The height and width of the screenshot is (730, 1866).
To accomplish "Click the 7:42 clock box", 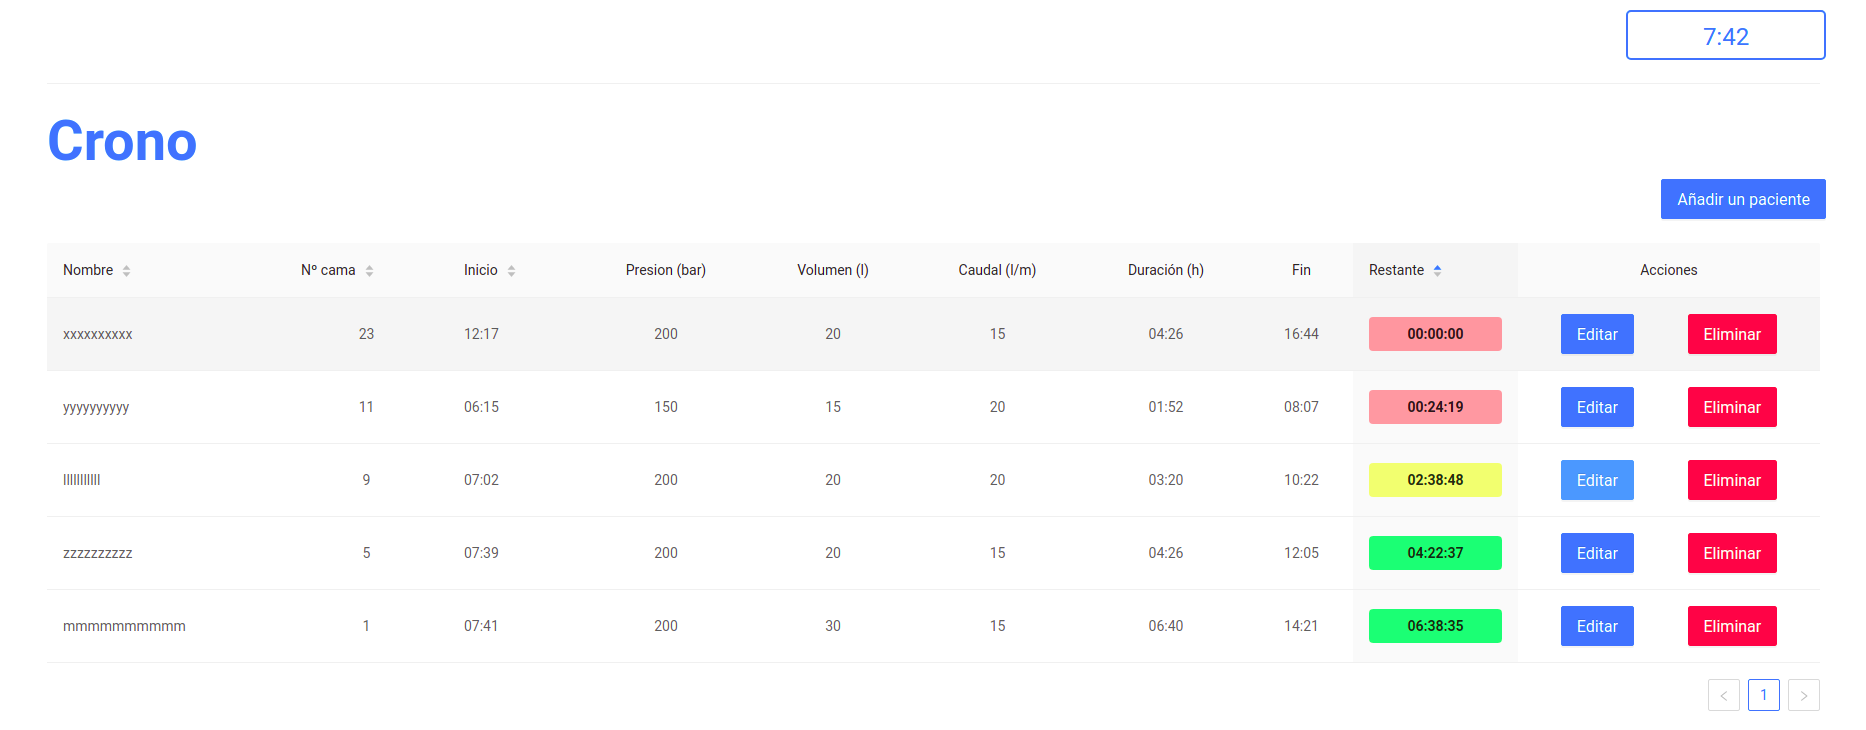I will pyautogui.click(x=1726, y=35).
